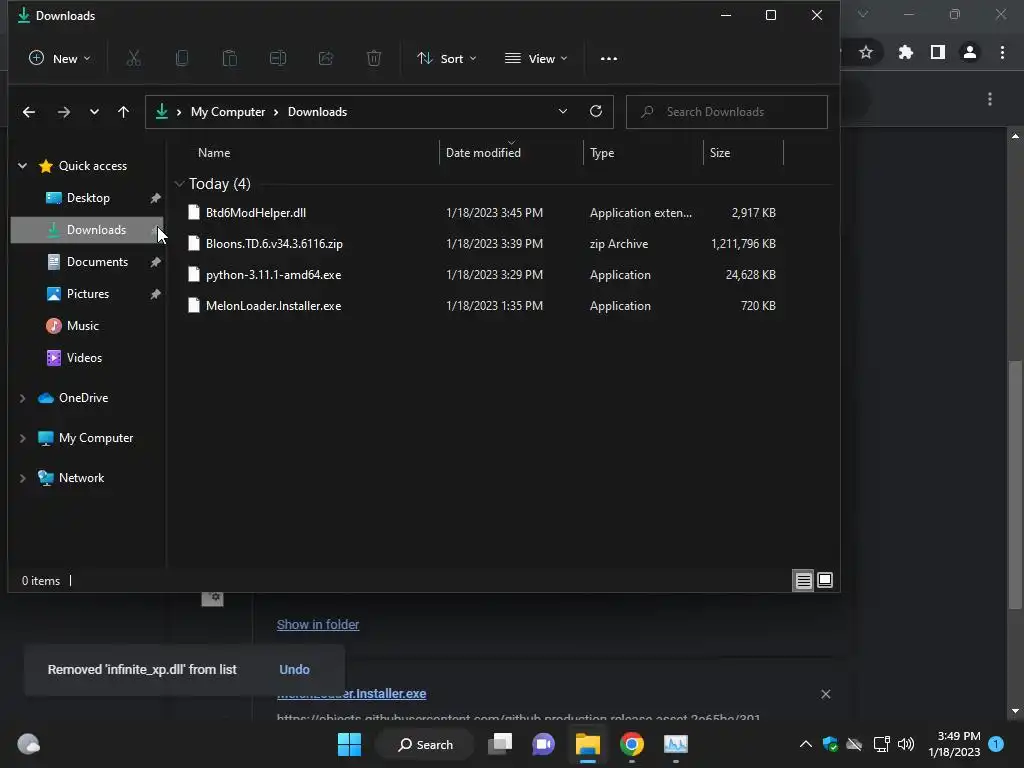Select the Bloons.TD.6.v34.3.6116.zip file

point(274,244)
